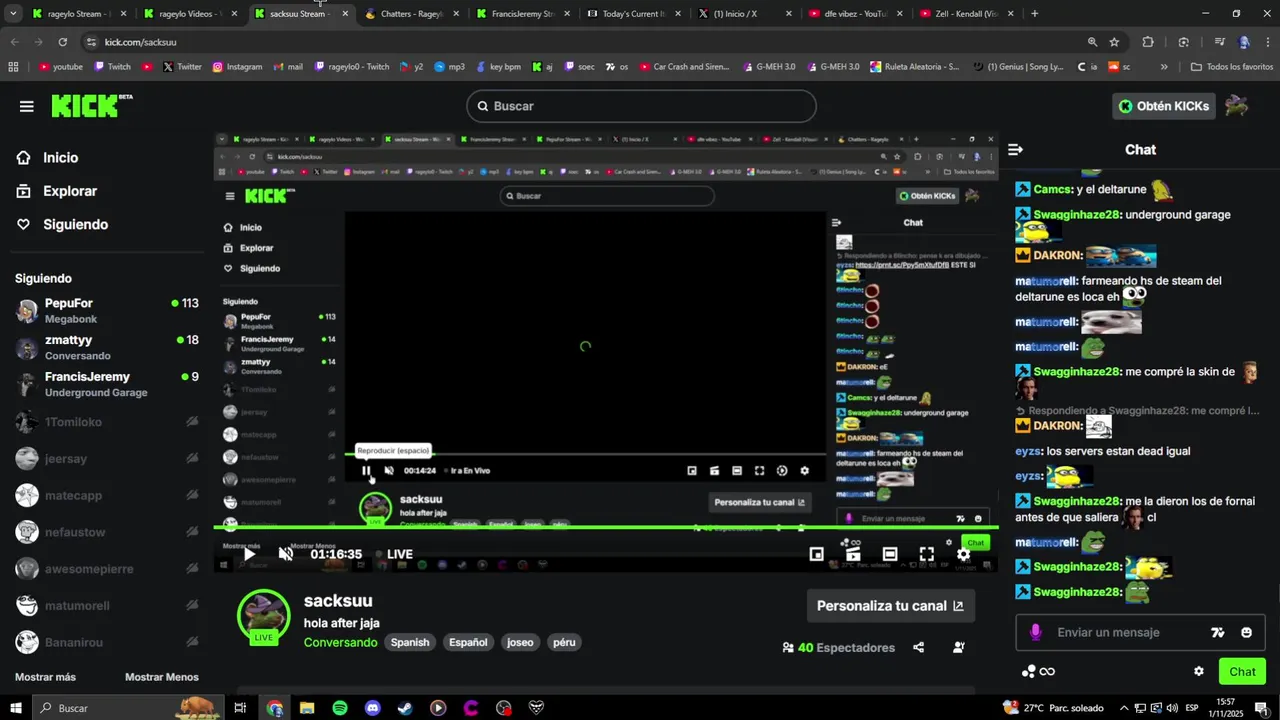Toggle theater mode in player

(890, 554)
